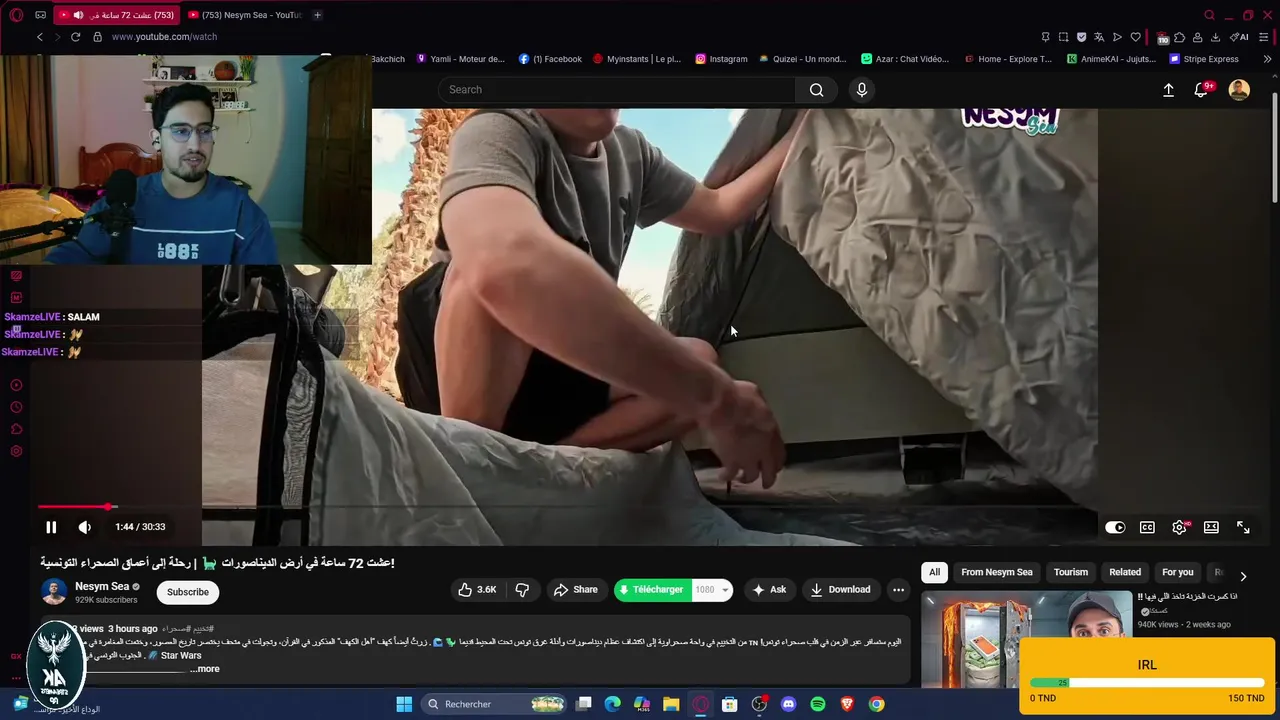The image size is (1280, 720).
Task: Open YouTube notifications bell
Action: [1201, 90]
